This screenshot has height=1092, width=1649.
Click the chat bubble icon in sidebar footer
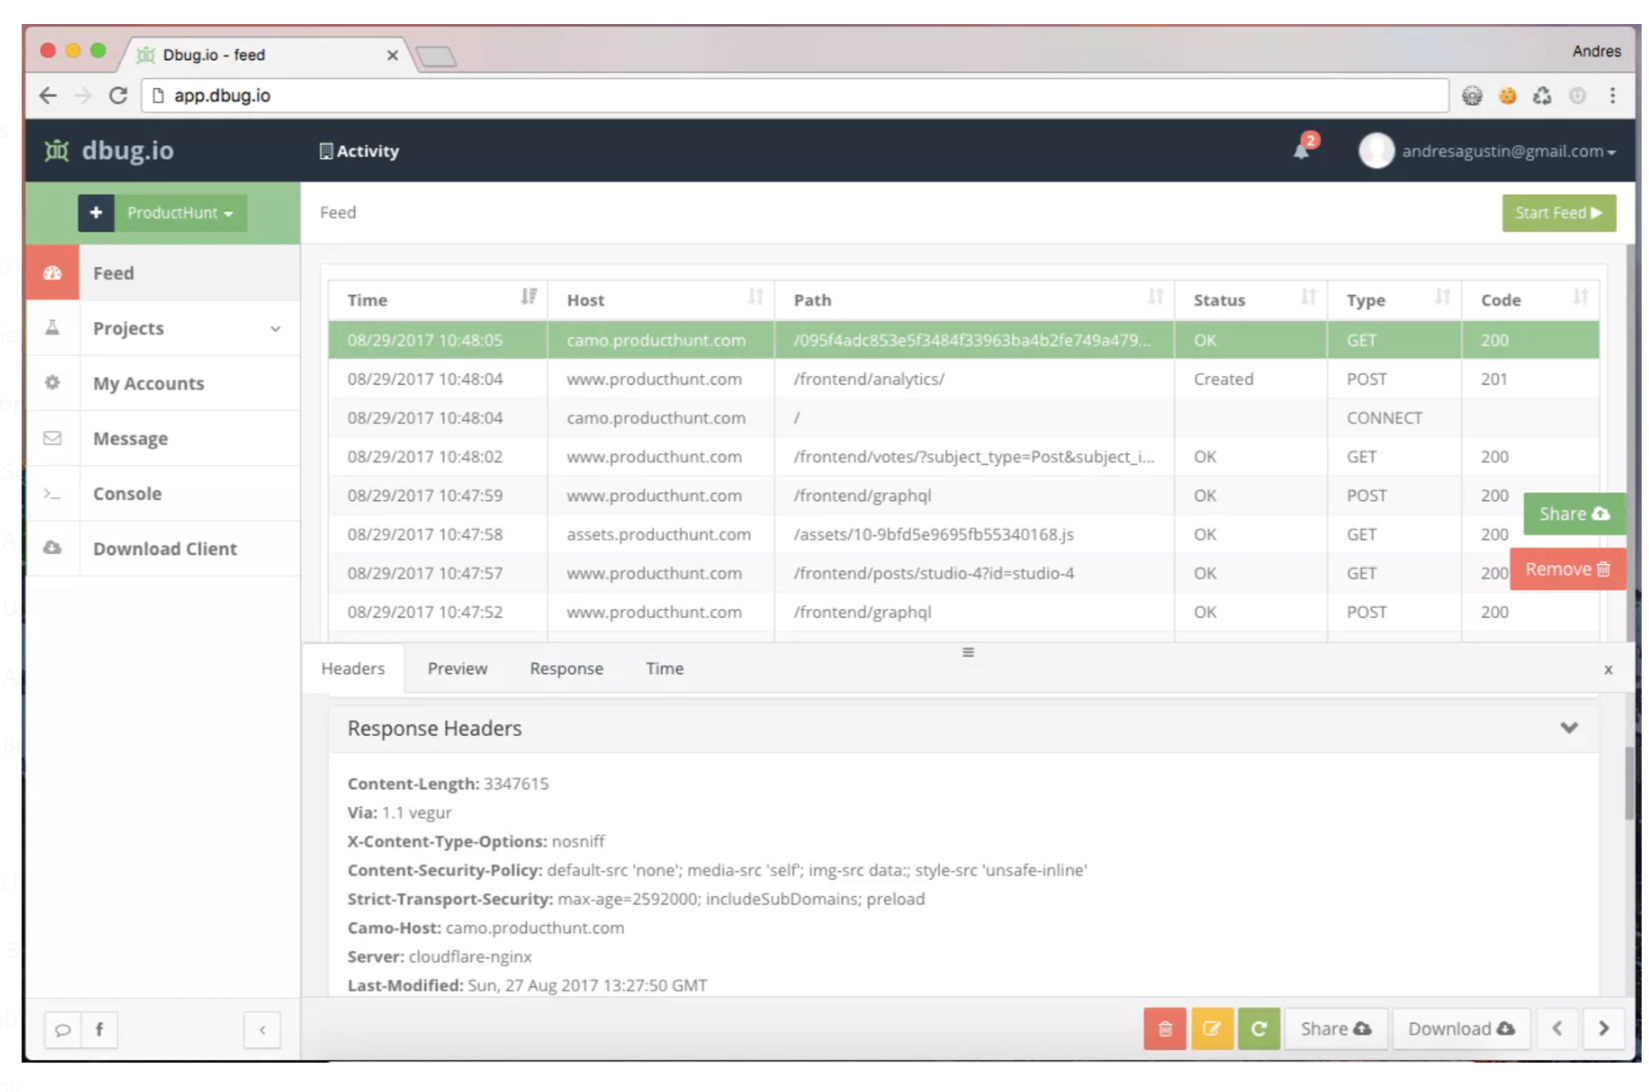tap(62, 1030)
